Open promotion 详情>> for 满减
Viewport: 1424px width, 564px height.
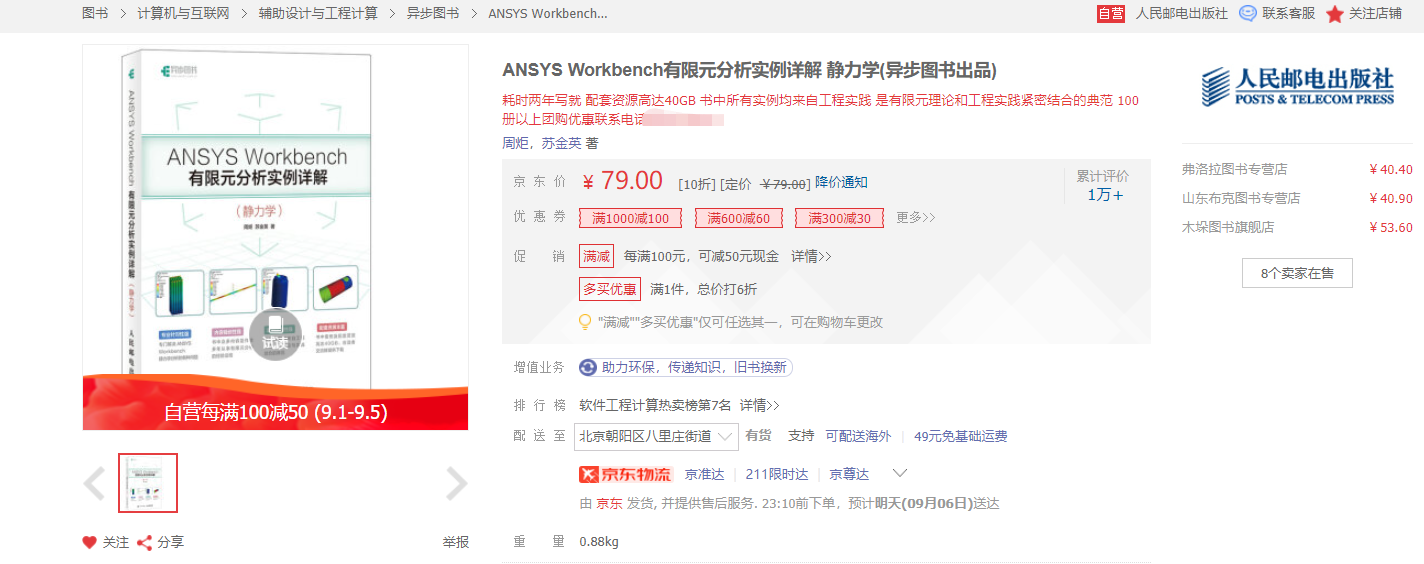(x=811, y=256)
